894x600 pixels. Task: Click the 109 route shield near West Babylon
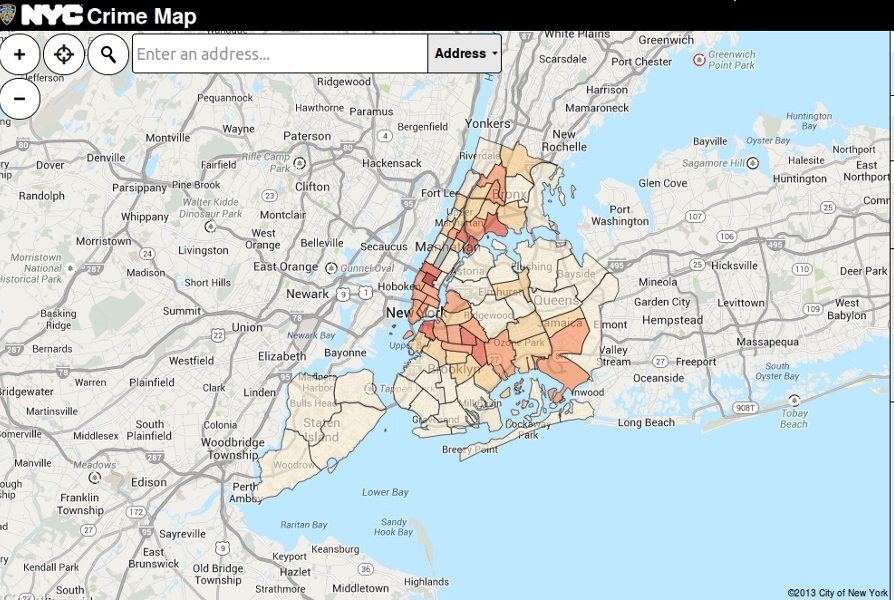click(x=812, y=310)
